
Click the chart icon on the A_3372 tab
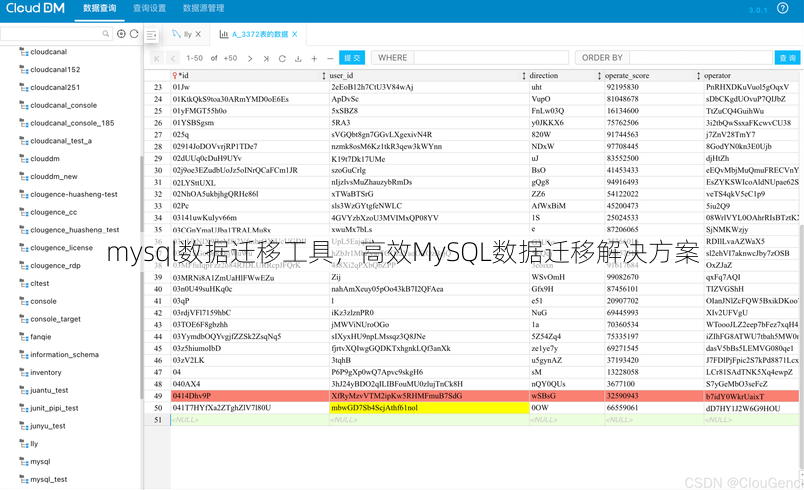click(x=224, y=34)
